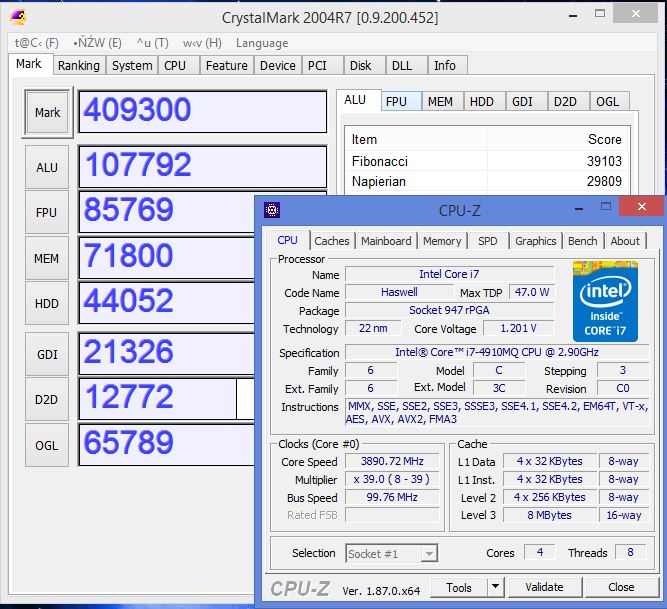Image resolution: width=667 pixels, height=609 pixels.
Task: Click the total Mark score 409300 field
Action: coord(203,111)
